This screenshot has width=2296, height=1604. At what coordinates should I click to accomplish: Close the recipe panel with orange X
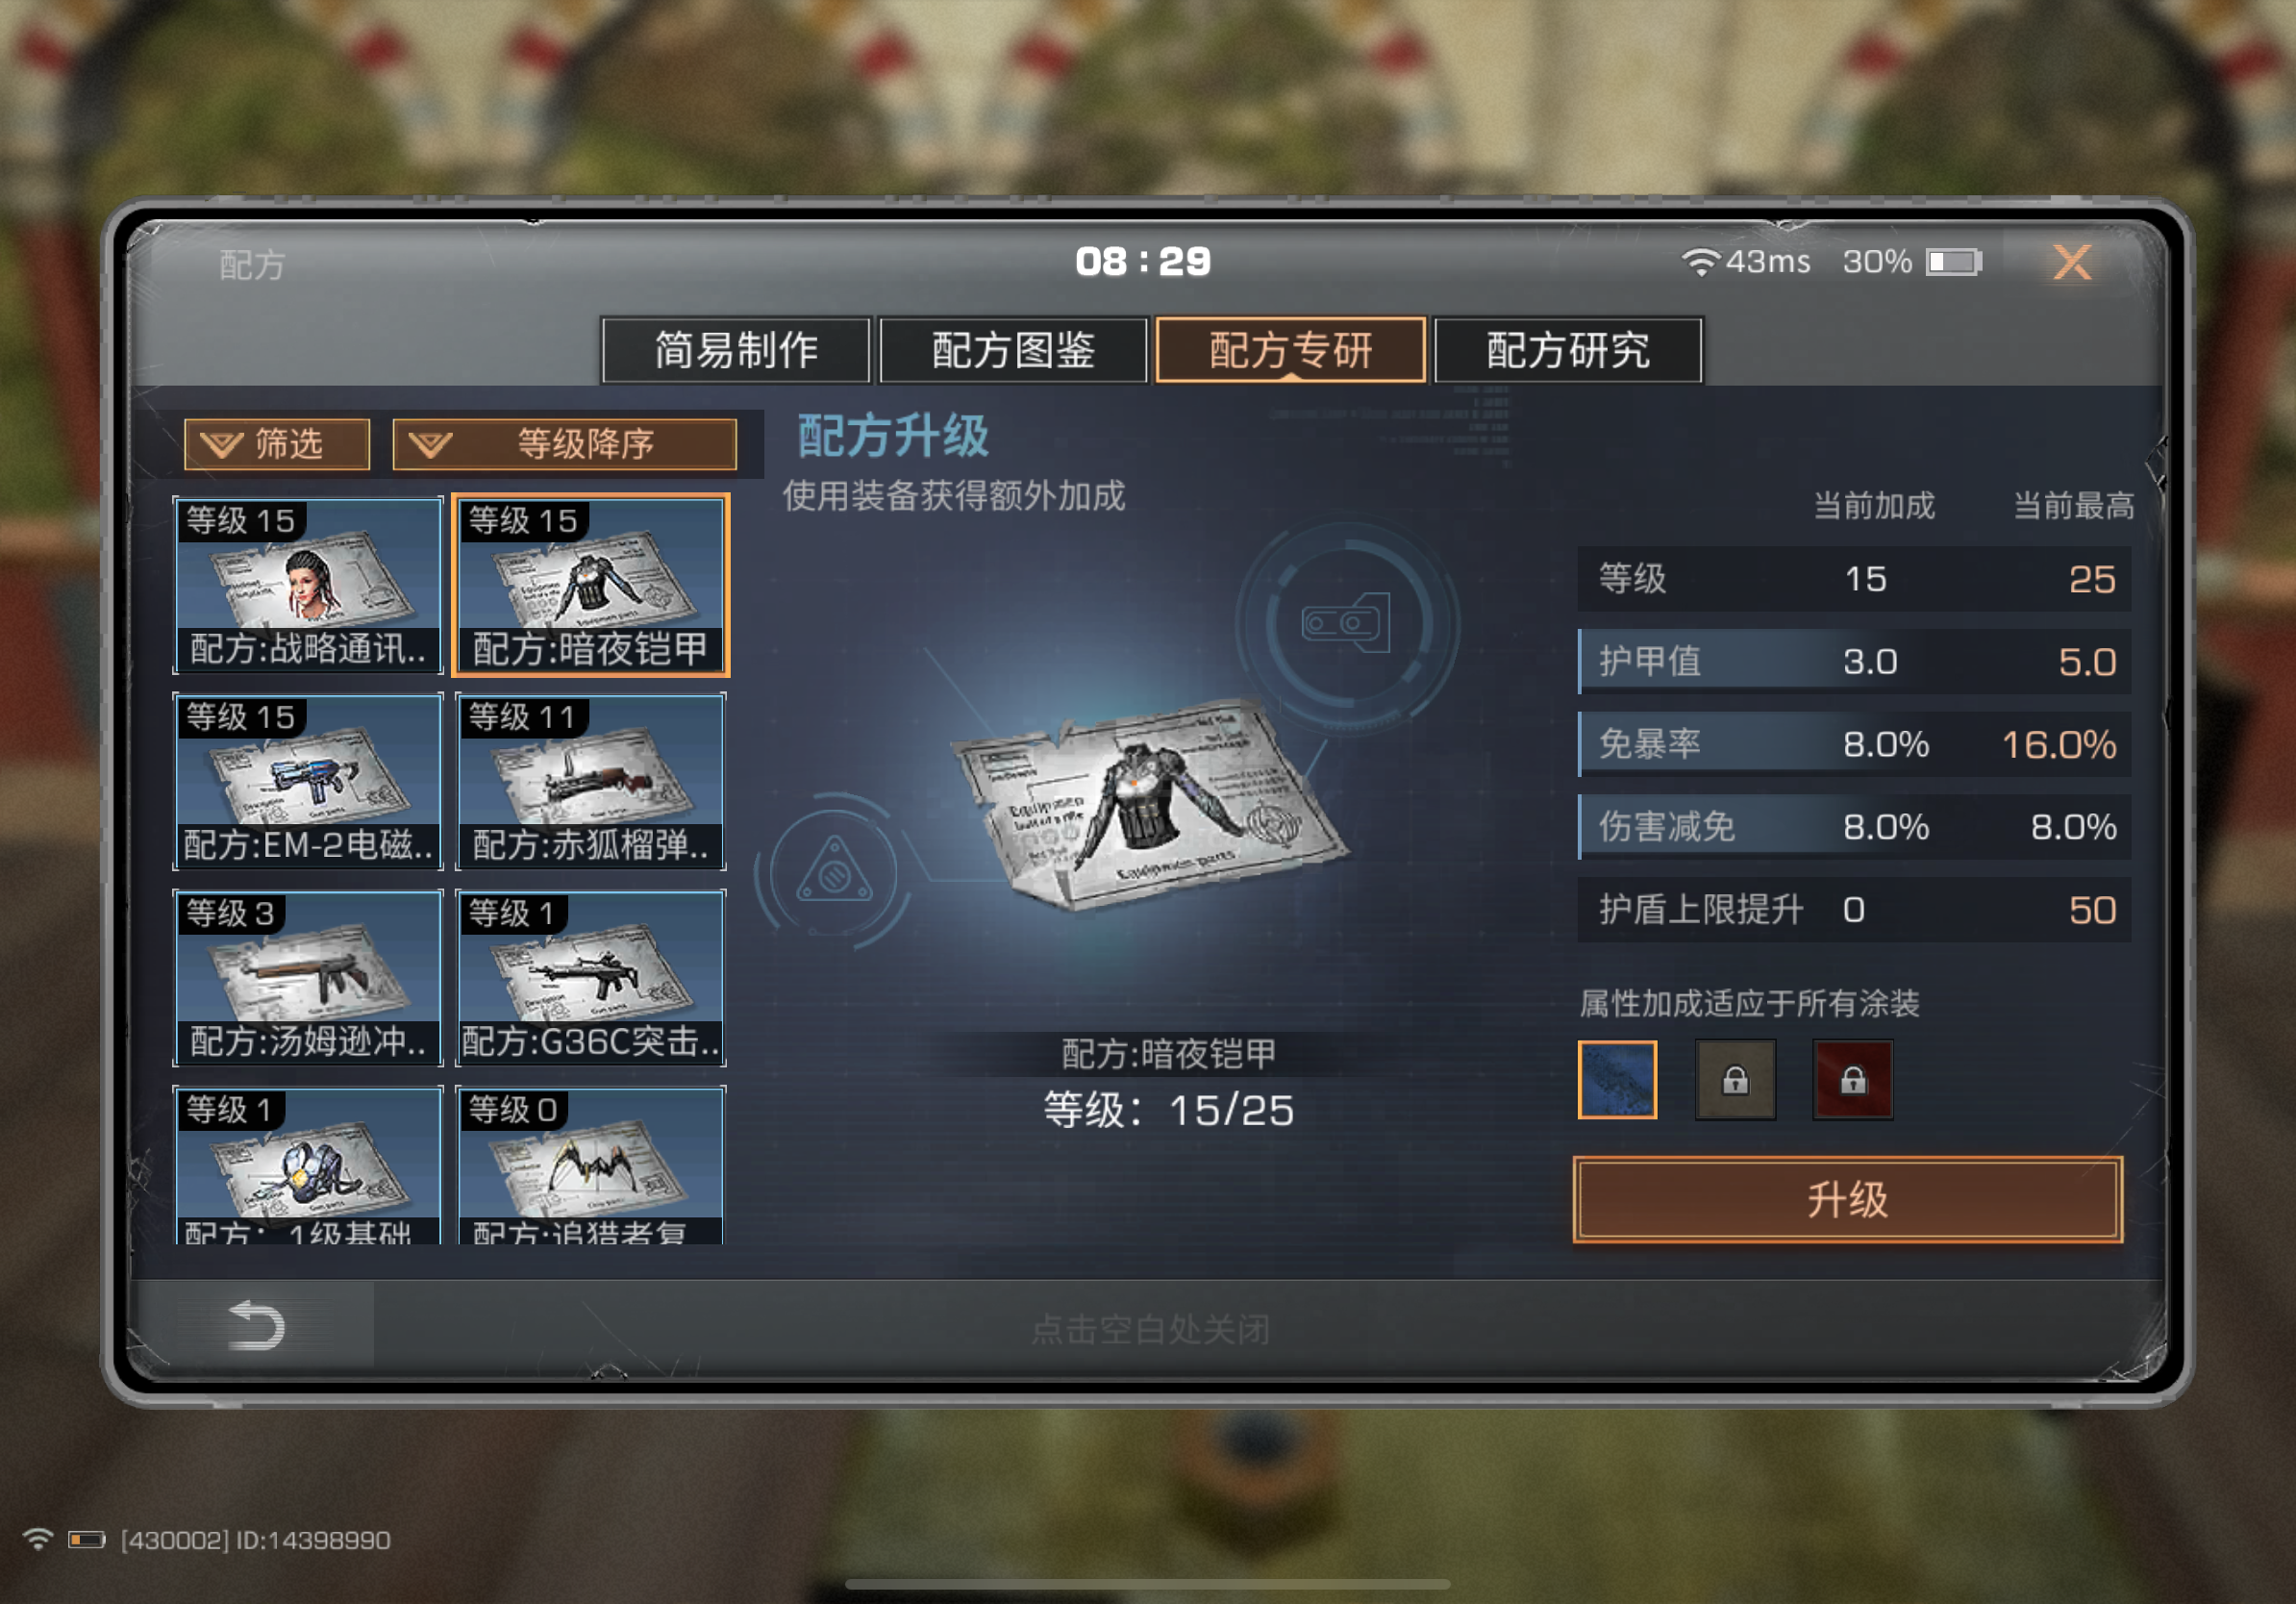click(x=2071, y=263)
